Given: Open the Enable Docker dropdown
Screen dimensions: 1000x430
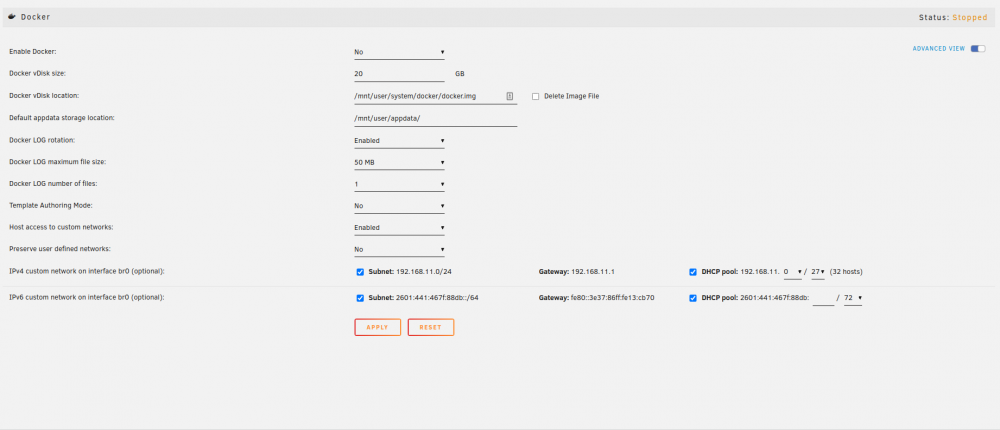Looking at the screenshot, I should coord(399,52).
